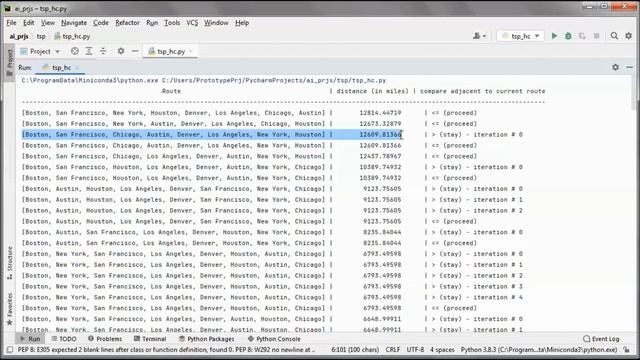Open Search Everywhere magnifier icon
Image resolution: width=640 pixels, height=360 pixels.
pos(614,36)
